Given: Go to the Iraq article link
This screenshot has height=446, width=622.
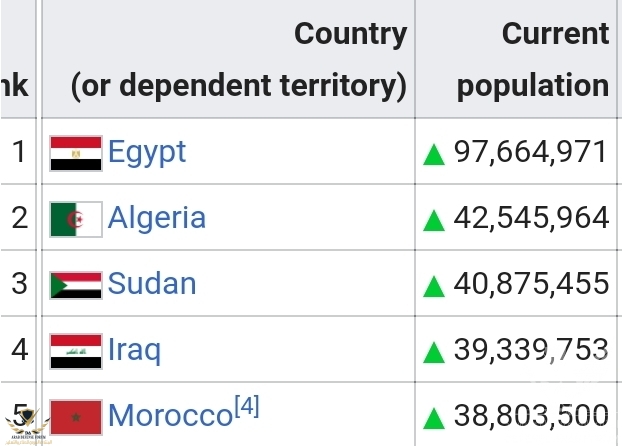Looking at the screenshot, I should click(x=134, y=350).
